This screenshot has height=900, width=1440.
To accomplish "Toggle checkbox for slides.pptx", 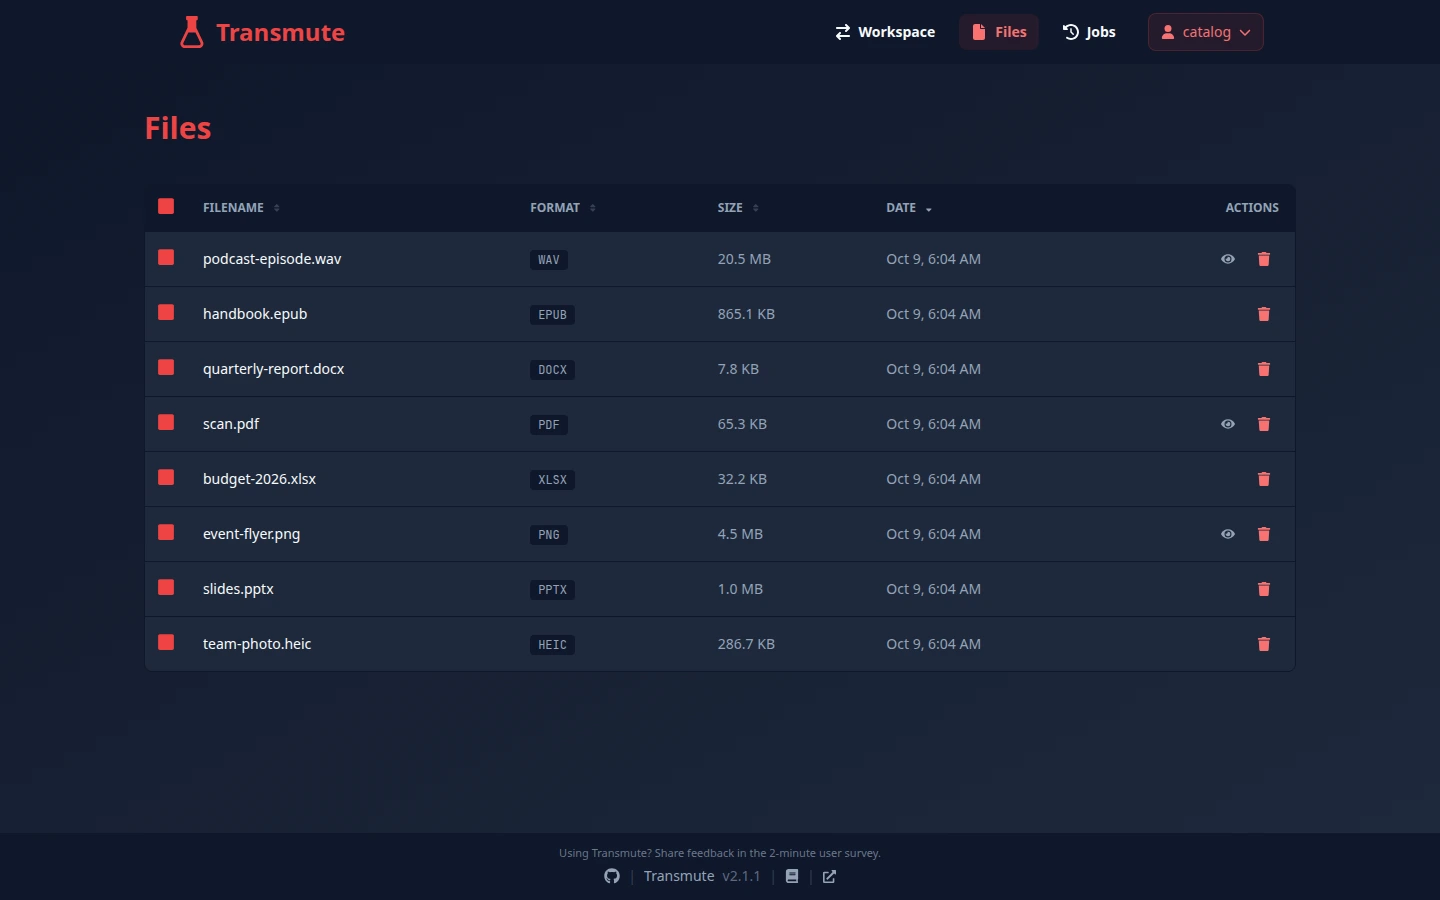I will (166, 587).
